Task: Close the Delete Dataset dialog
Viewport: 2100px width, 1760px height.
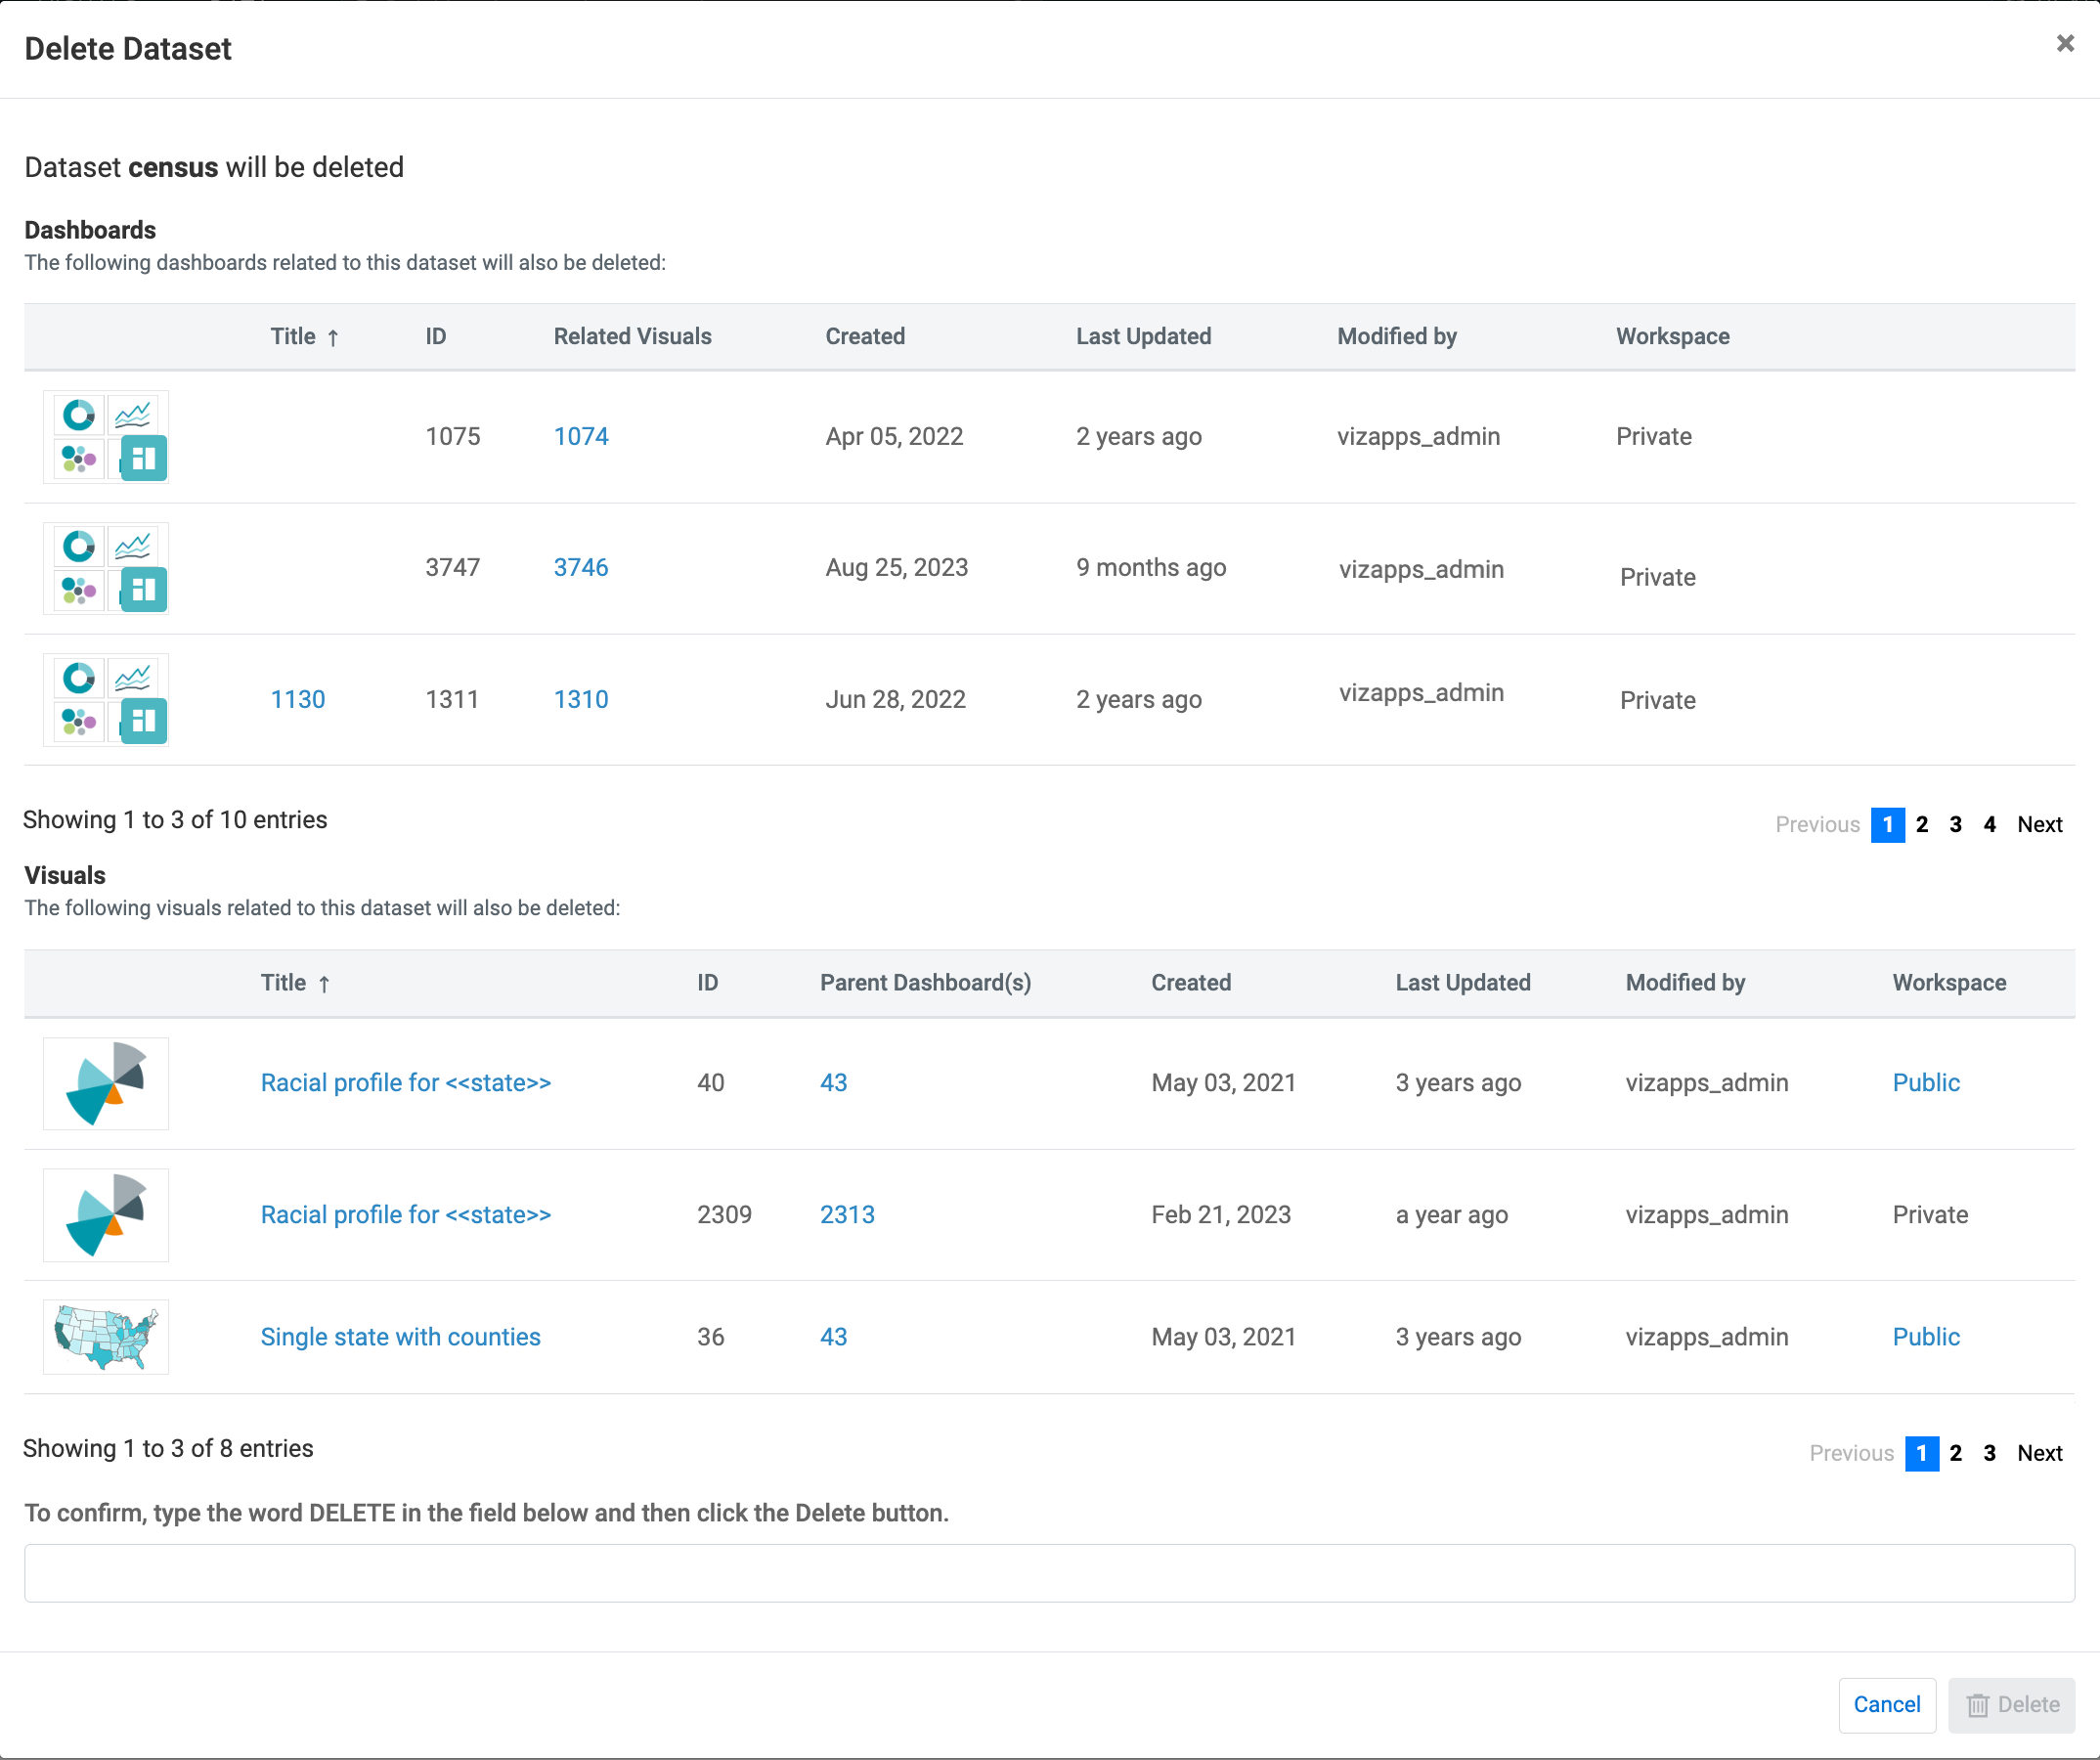Action: 2065,43
